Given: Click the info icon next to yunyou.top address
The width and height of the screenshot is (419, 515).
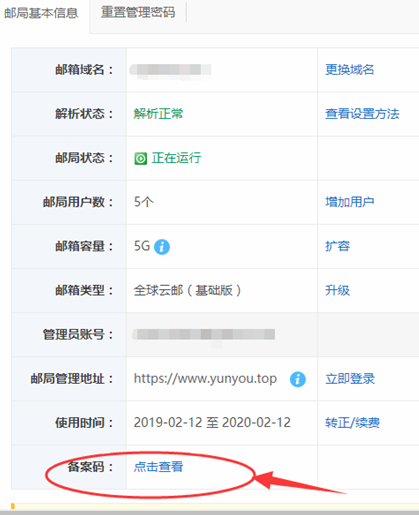Looking at the screenshot, I should click(x=298, y=379).
